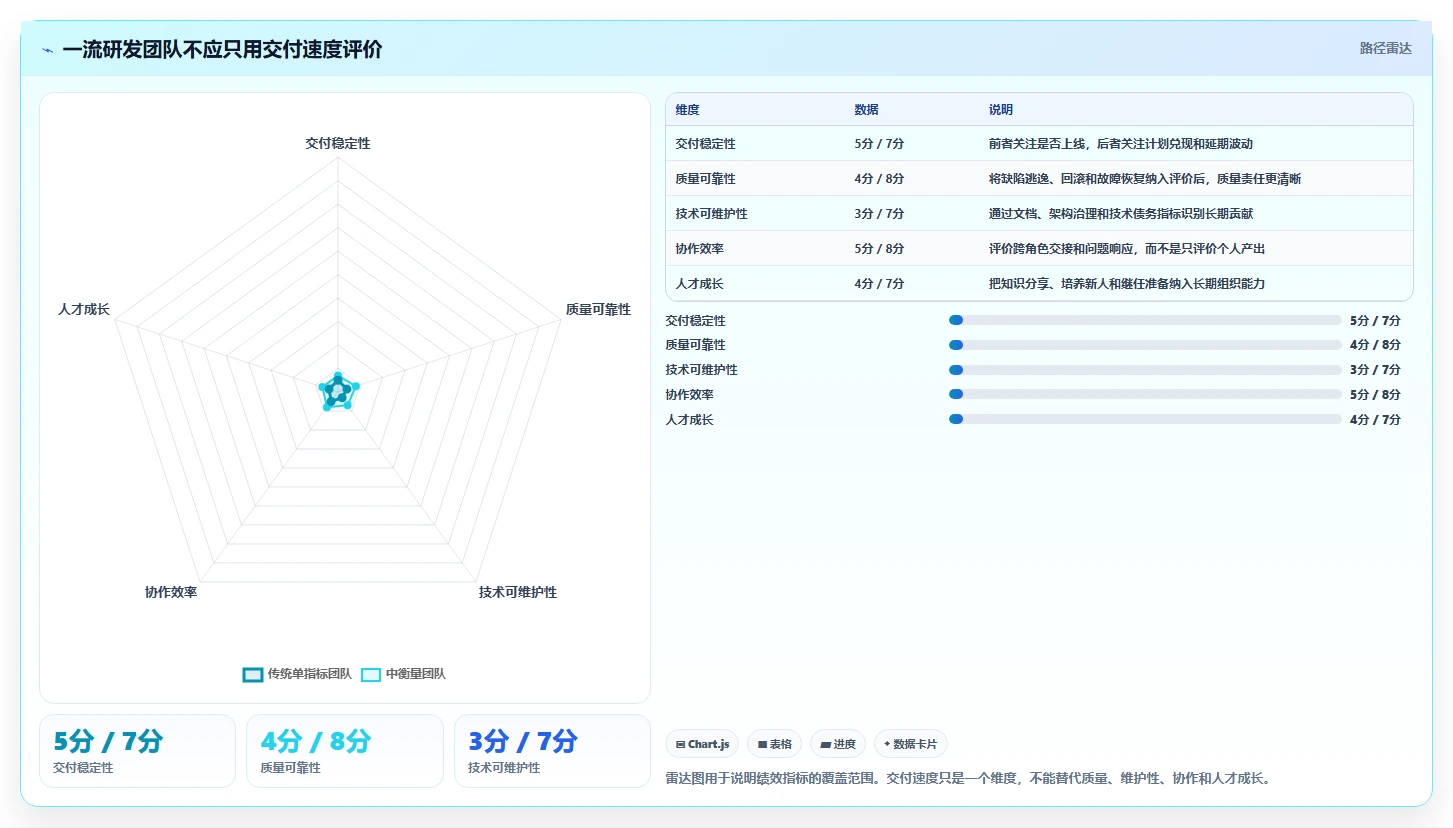Click the 质量可靠性 axis label on radar

598,310
